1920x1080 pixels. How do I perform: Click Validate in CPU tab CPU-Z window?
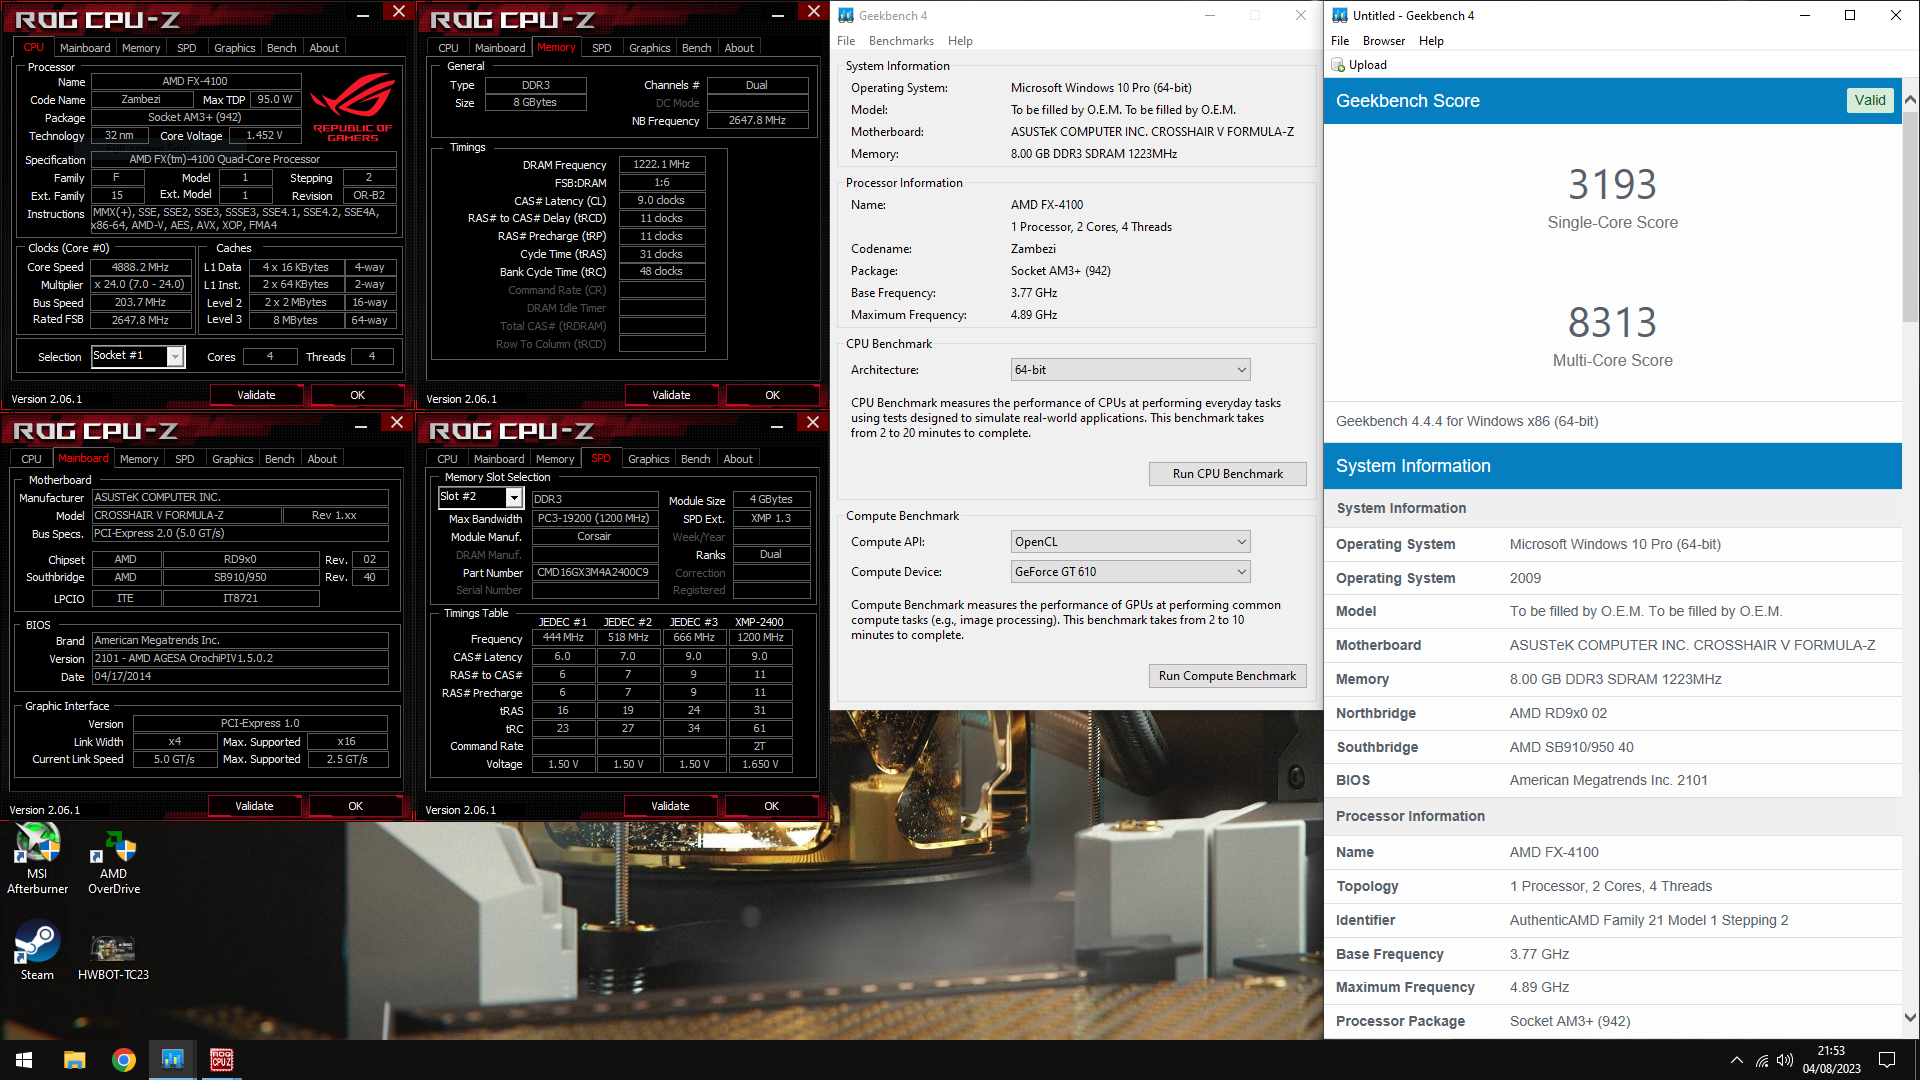[x=256, y=395]
